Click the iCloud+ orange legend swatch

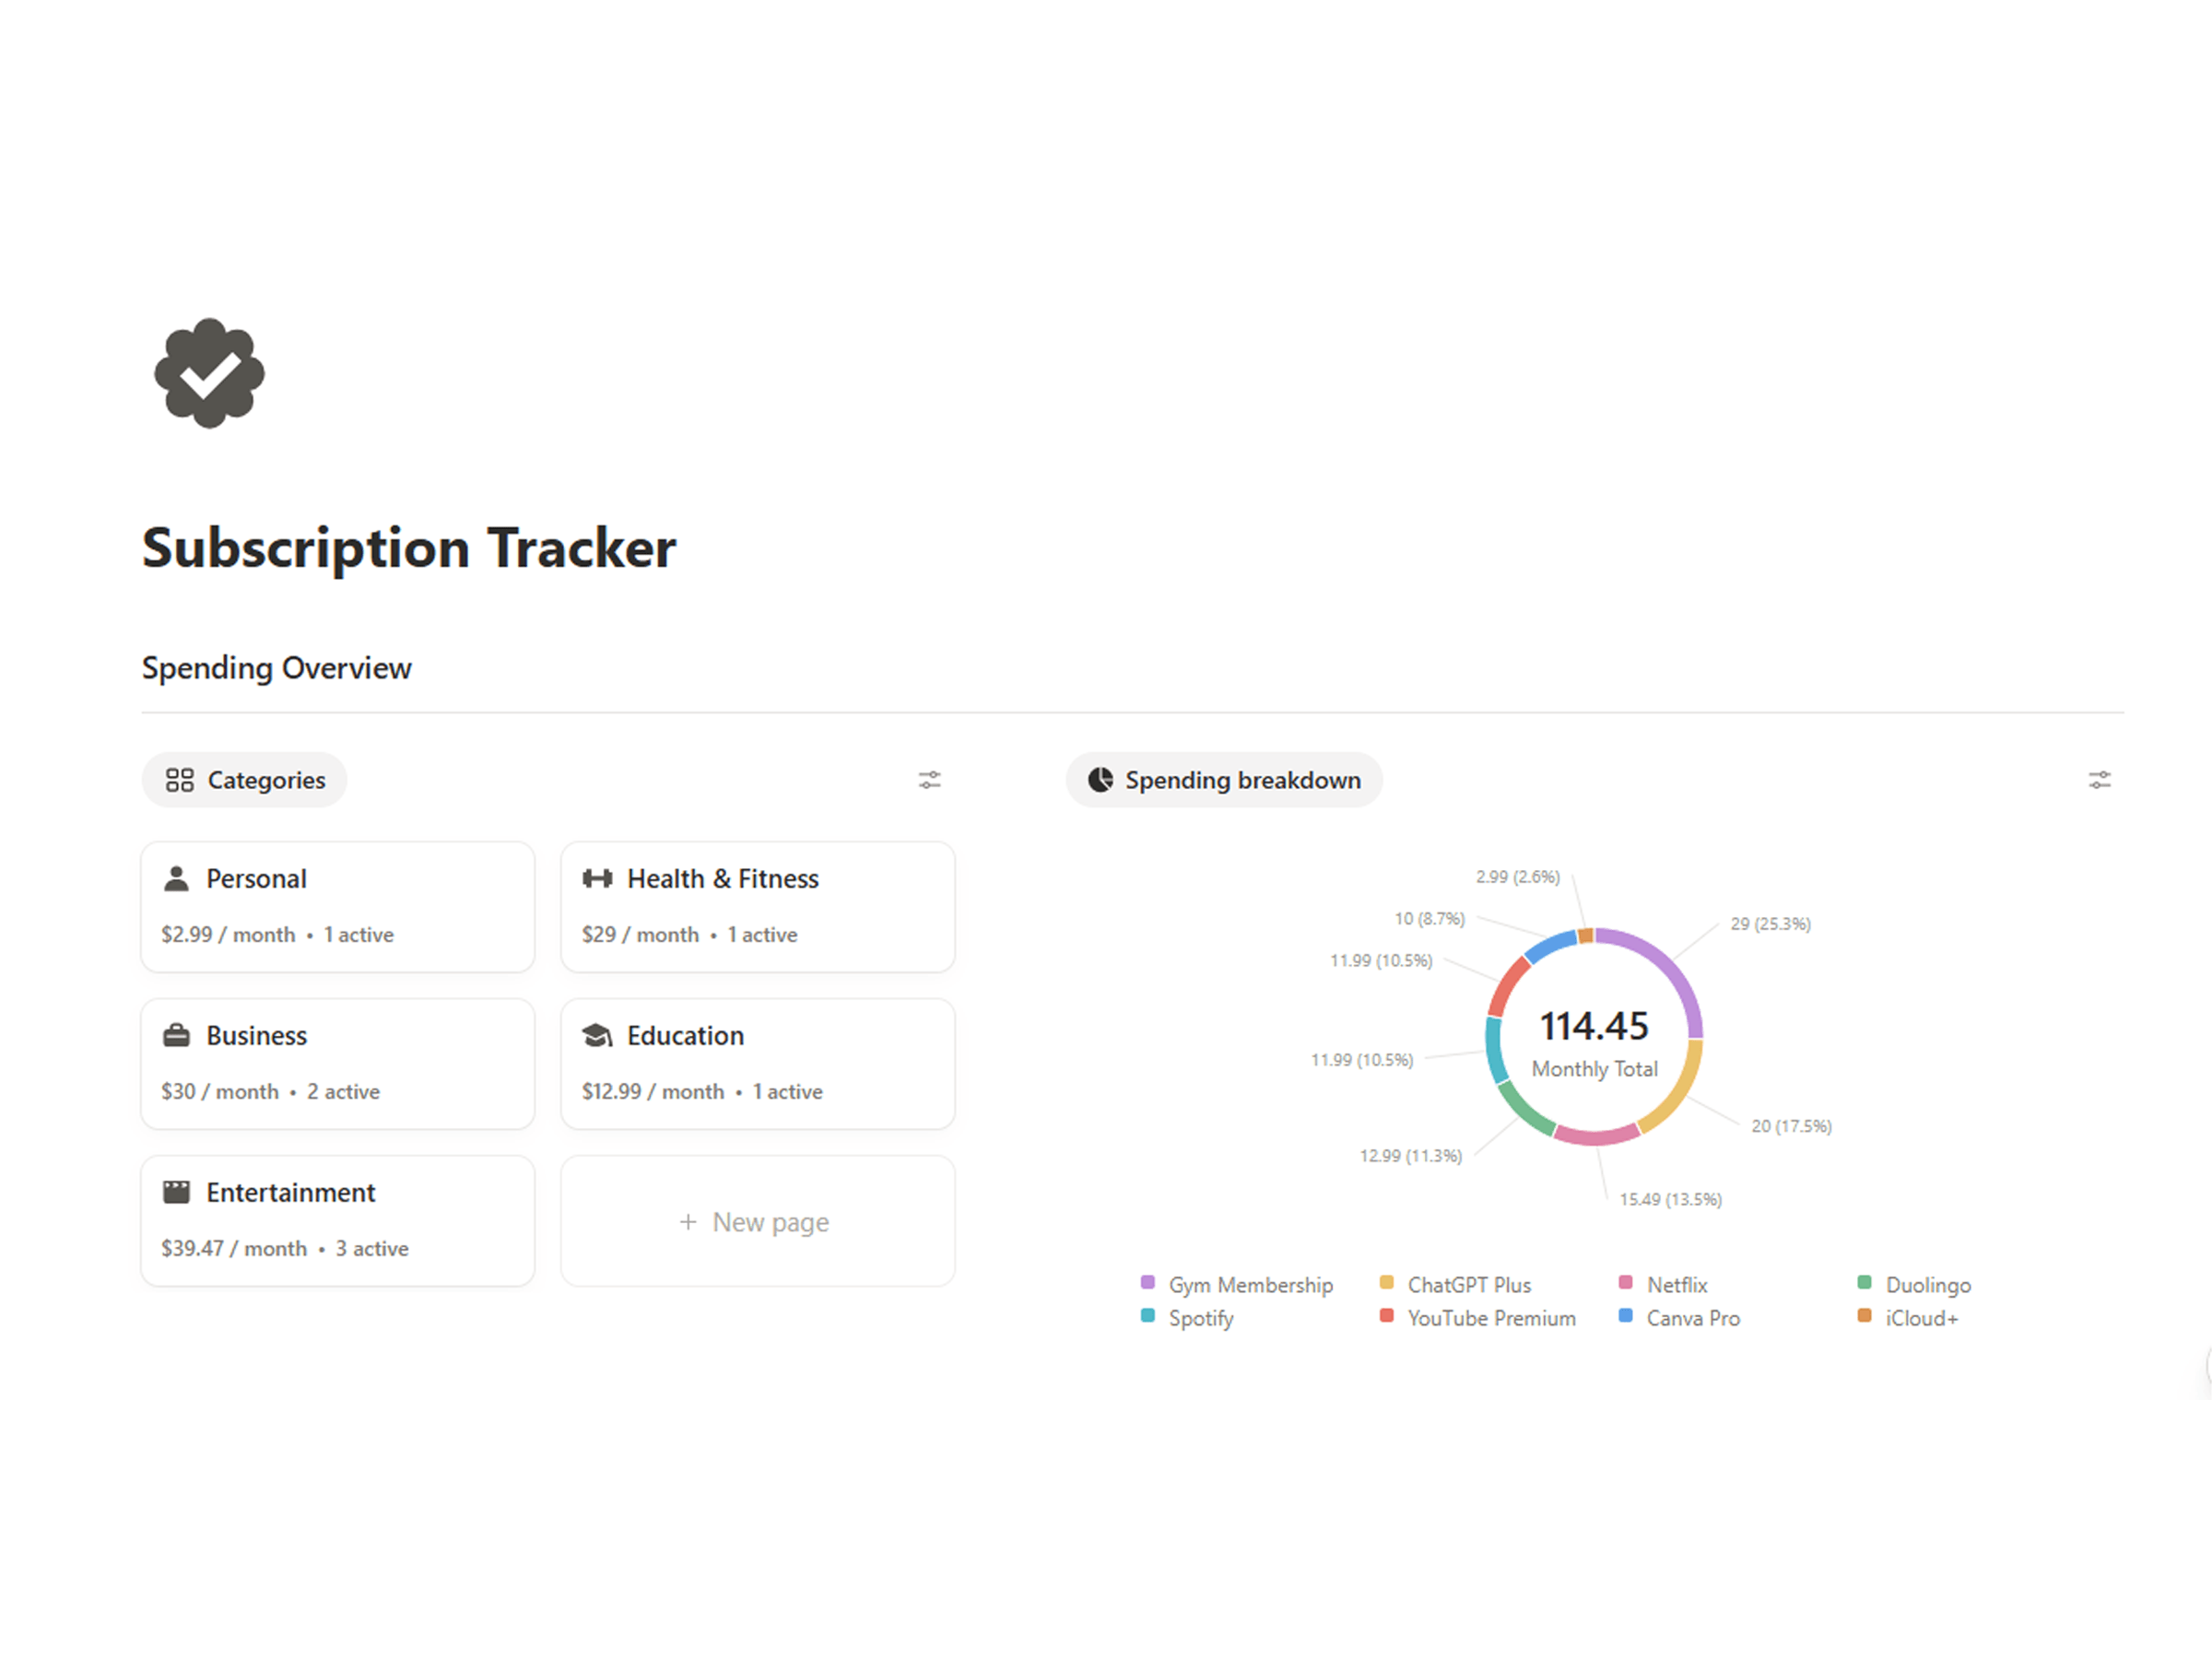[1865, 1316]
